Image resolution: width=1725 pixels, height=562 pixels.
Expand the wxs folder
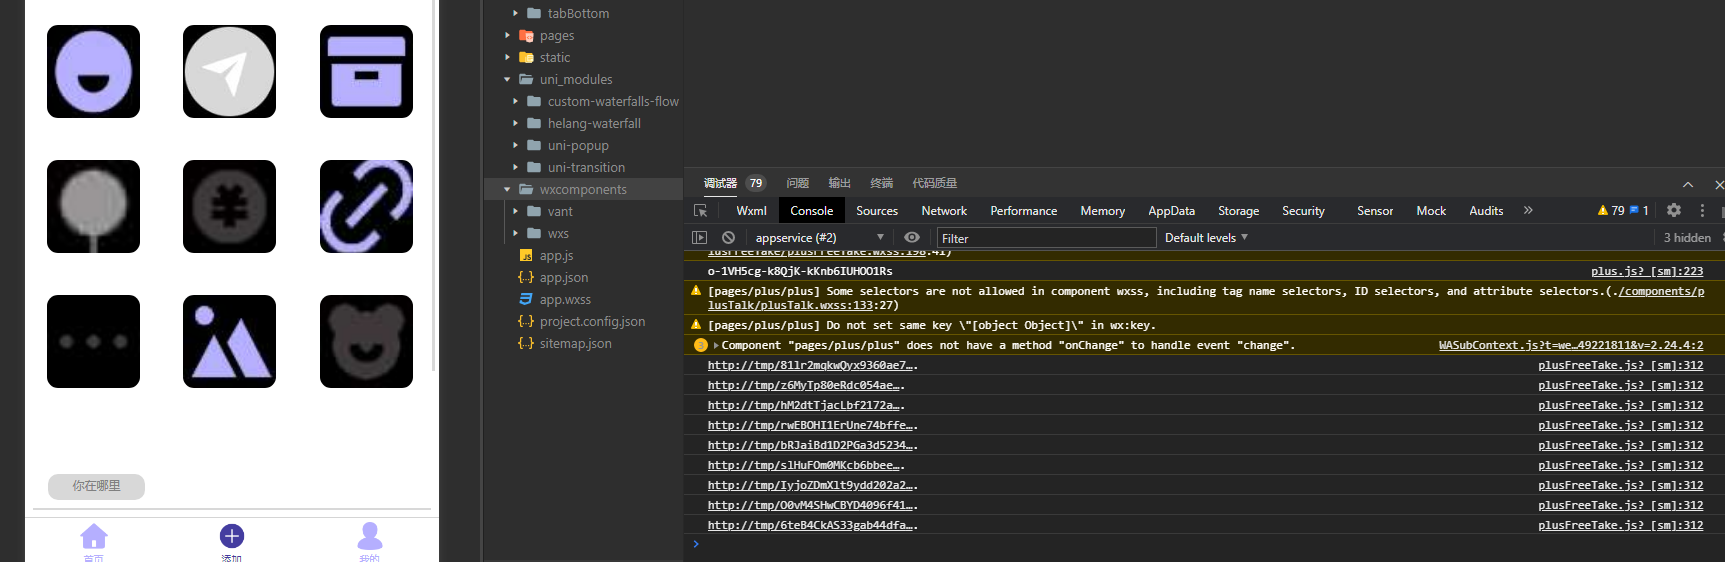coord(515,233)
